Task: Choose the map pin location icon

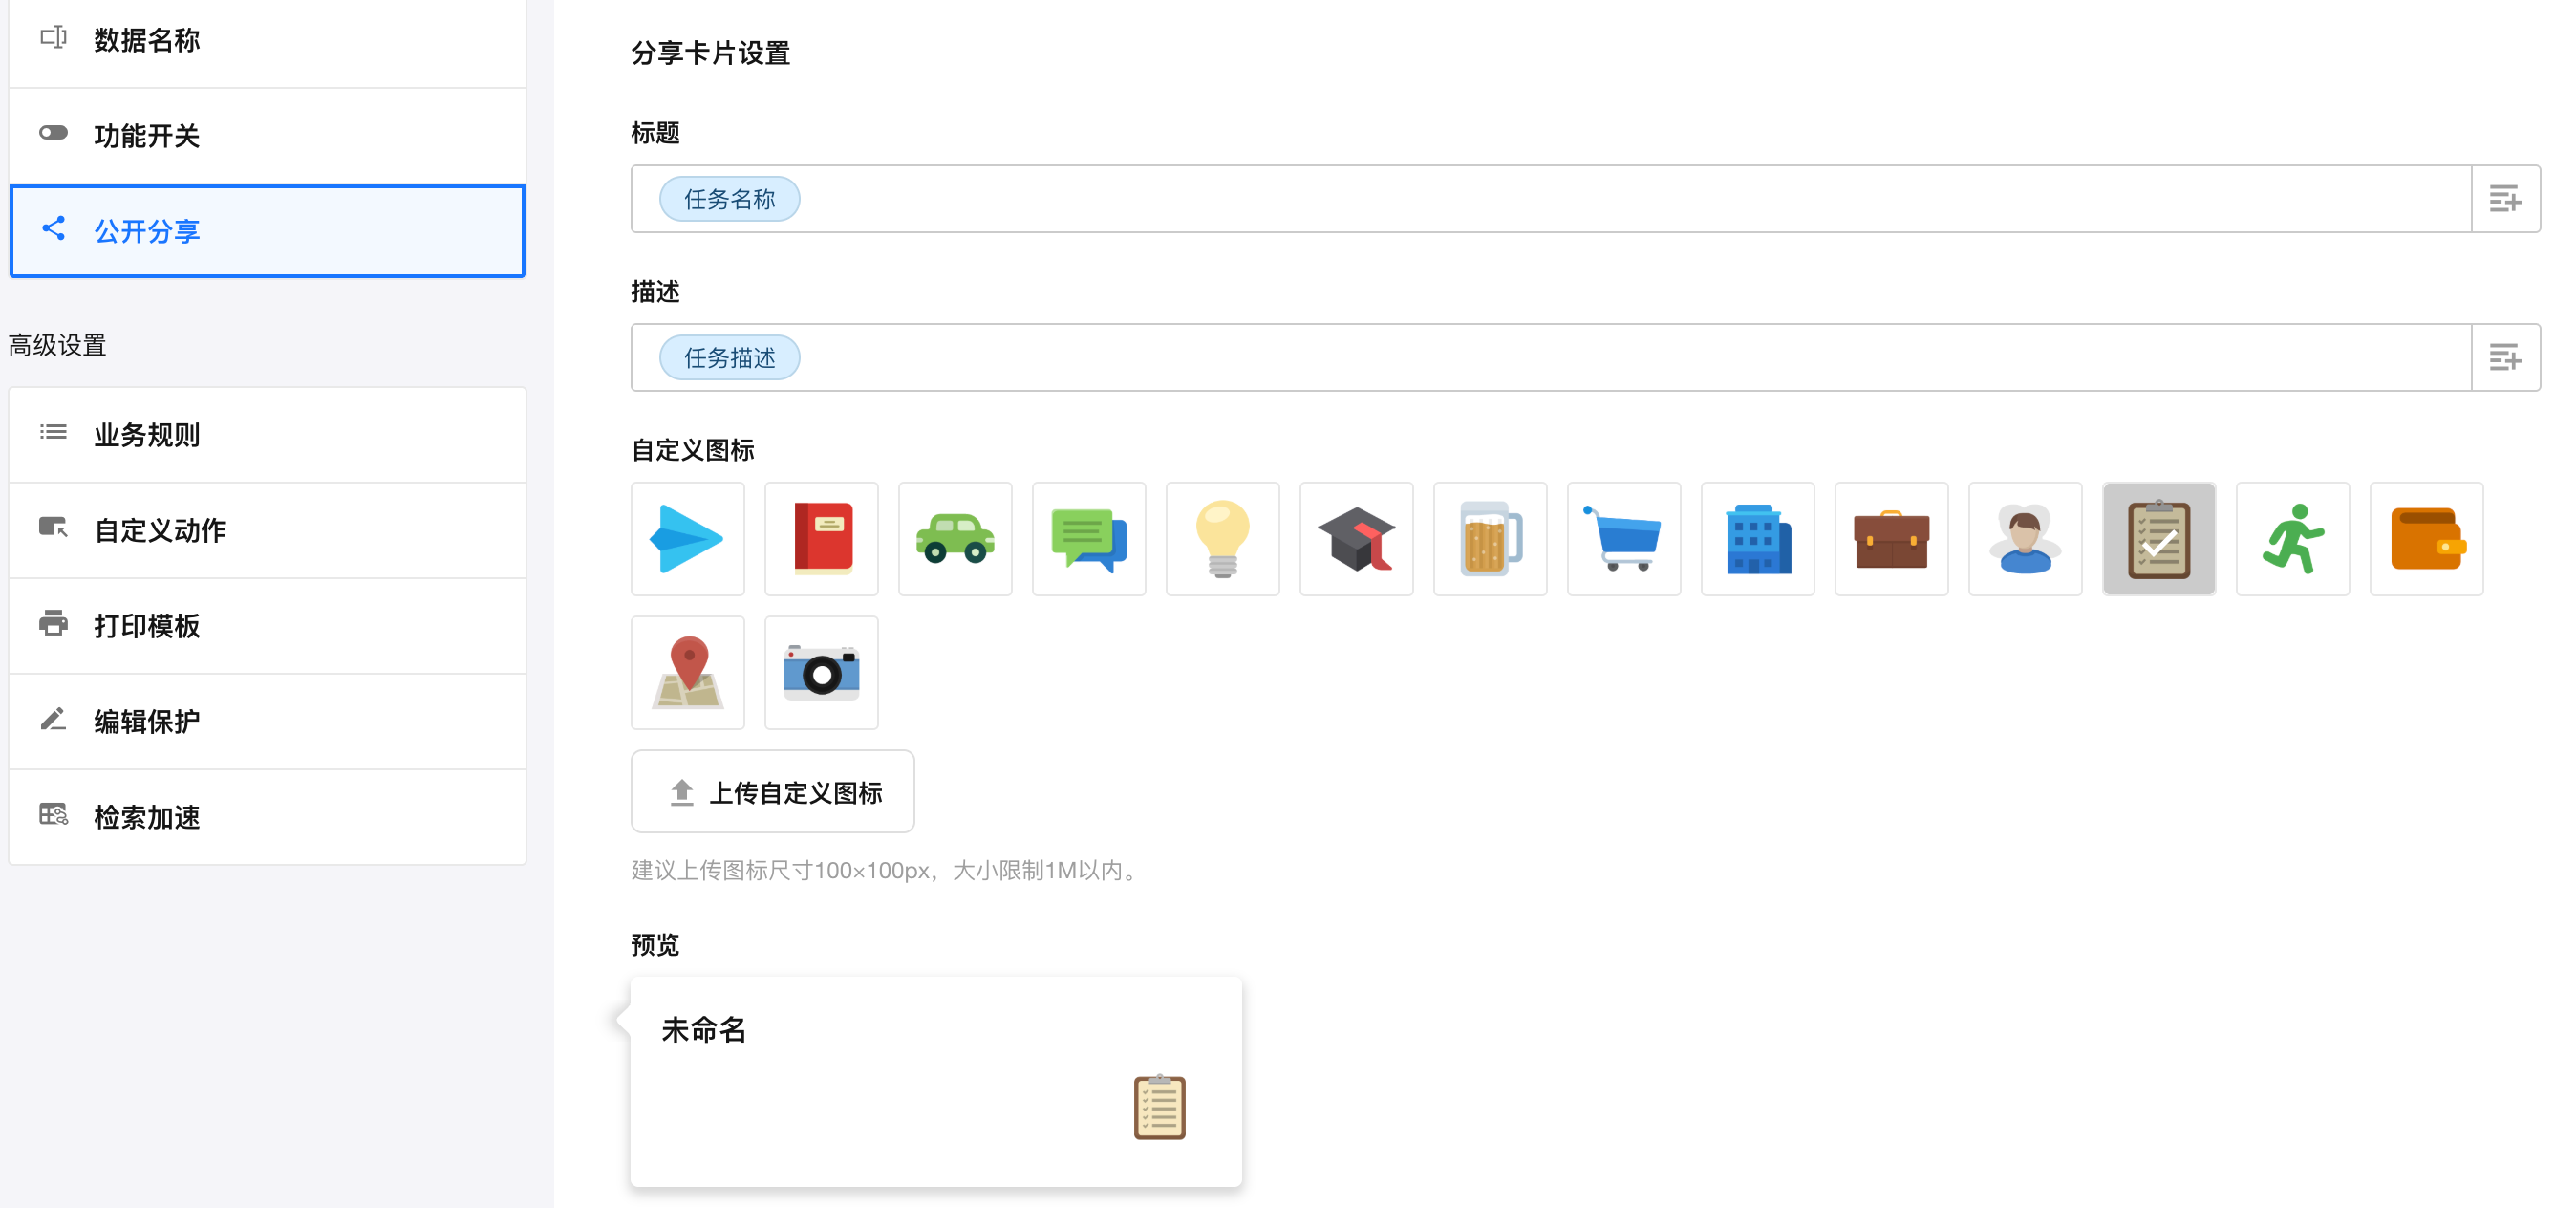Action: [x=687, y=673]
